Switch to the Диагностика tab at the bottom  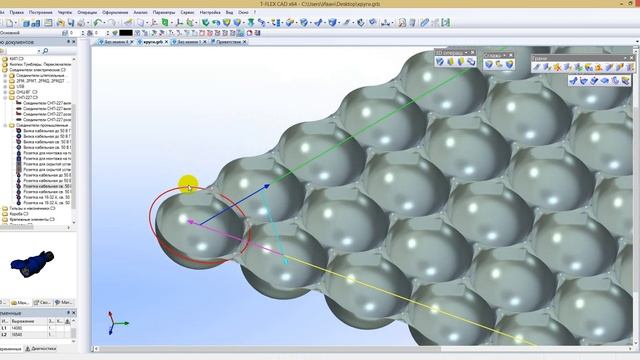click(41, 349)
